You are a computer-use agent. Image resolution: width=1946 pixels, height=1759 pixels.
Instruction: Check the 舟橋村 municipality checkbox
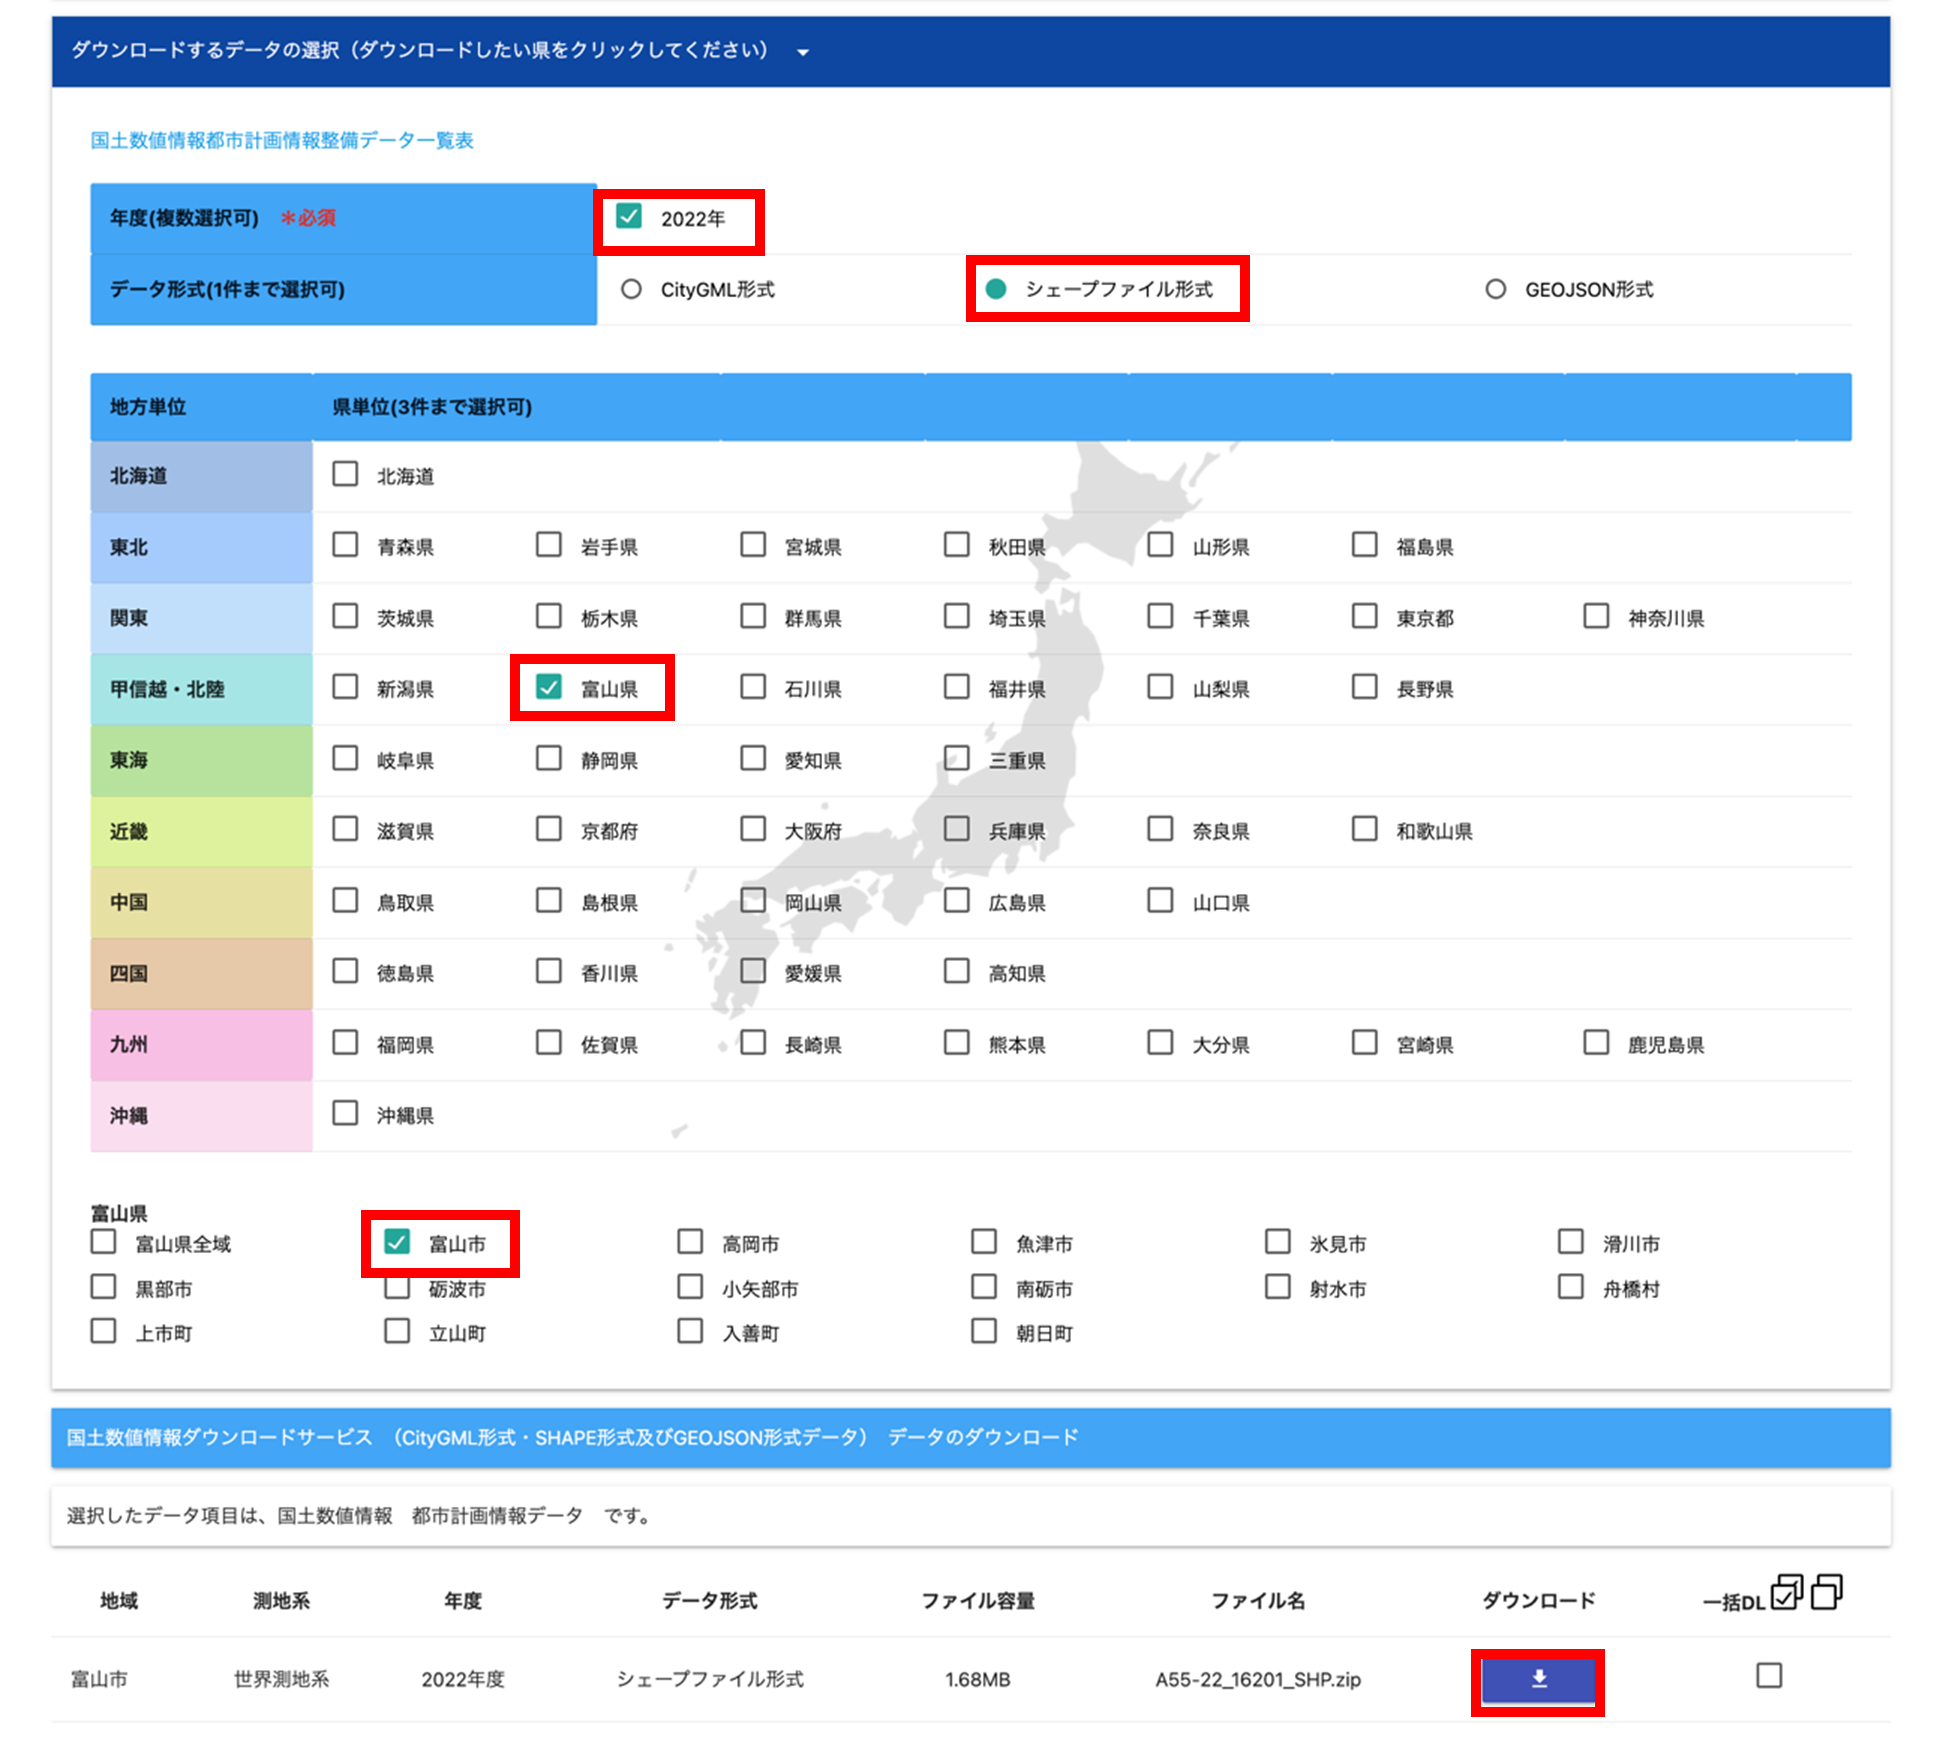pos(1570,1287)
